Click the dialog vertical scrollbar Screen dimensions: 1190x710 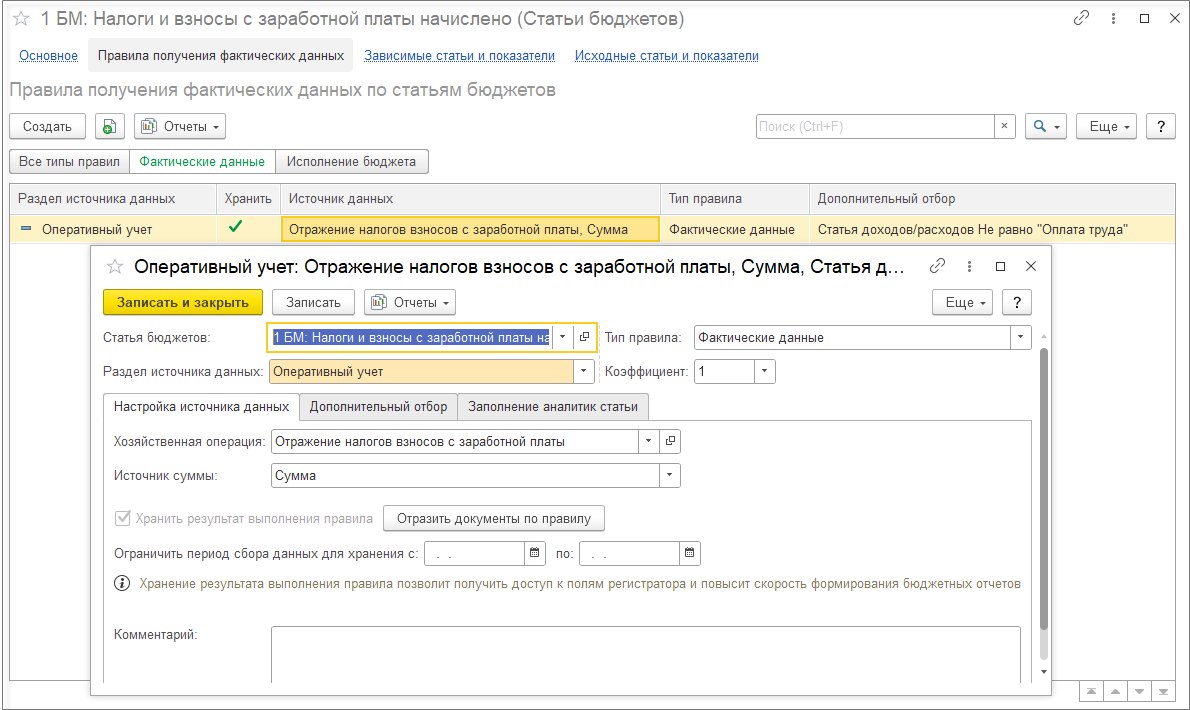1044,489
